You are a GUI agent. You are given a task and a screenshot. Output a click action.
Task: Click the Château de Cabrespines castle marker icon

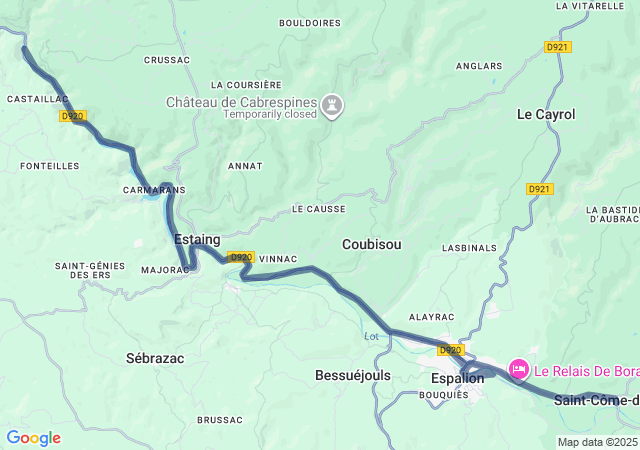pos(332,106)
